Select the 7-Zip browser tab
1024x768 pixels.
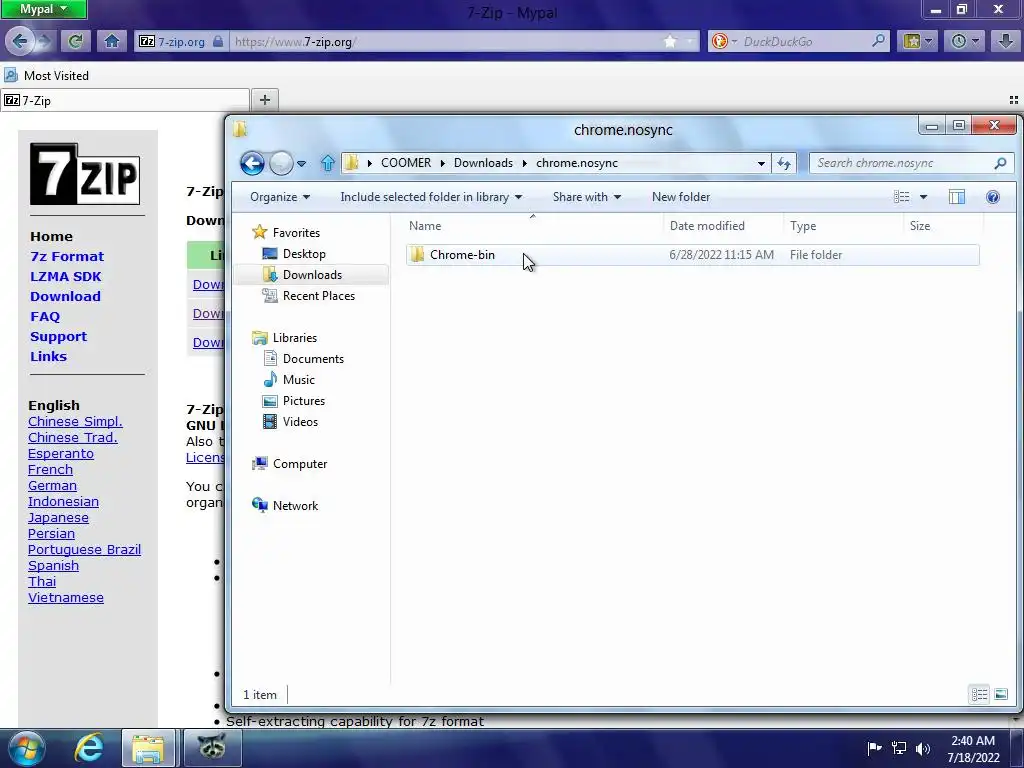(125, 100)
